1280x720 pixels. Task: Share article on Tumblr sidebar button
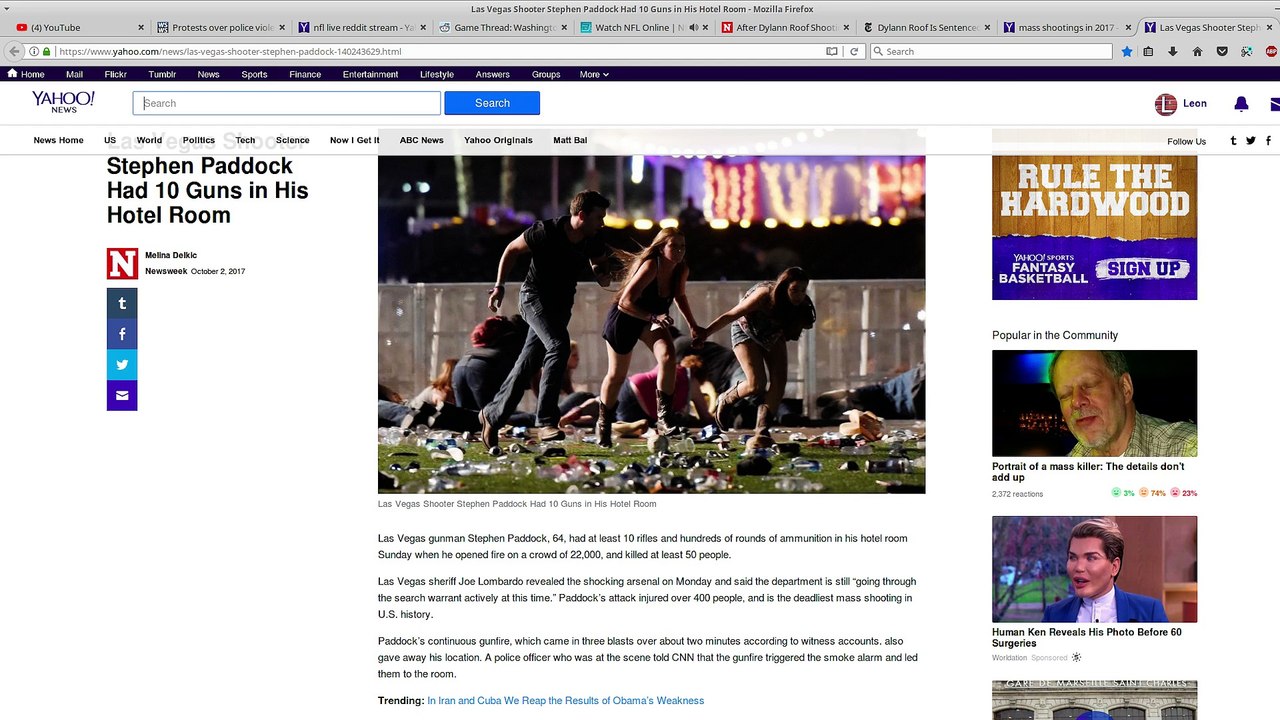tap(122, 303)
